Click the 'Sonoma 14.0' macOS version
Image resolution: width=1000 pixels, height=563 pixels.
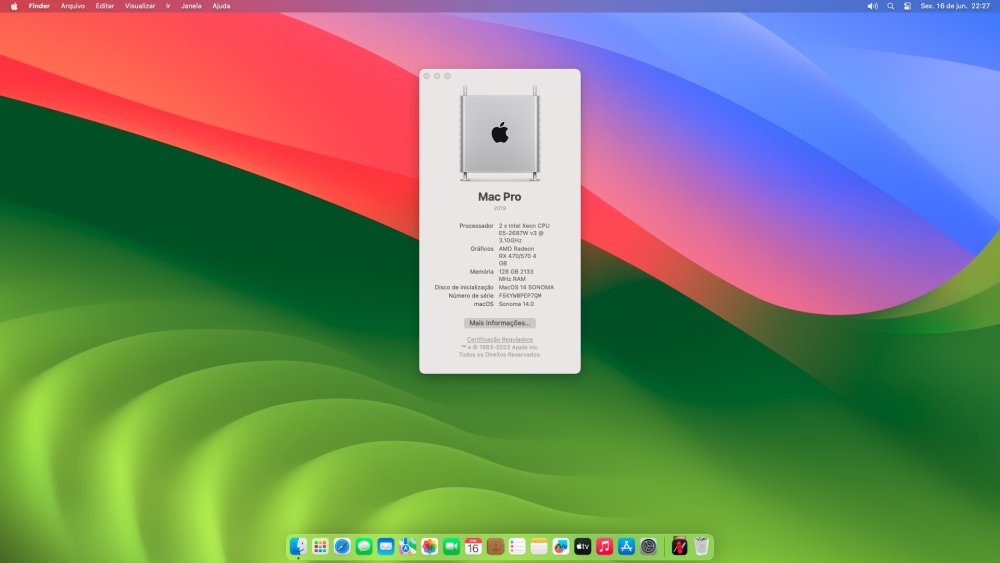tap(516, 304)
